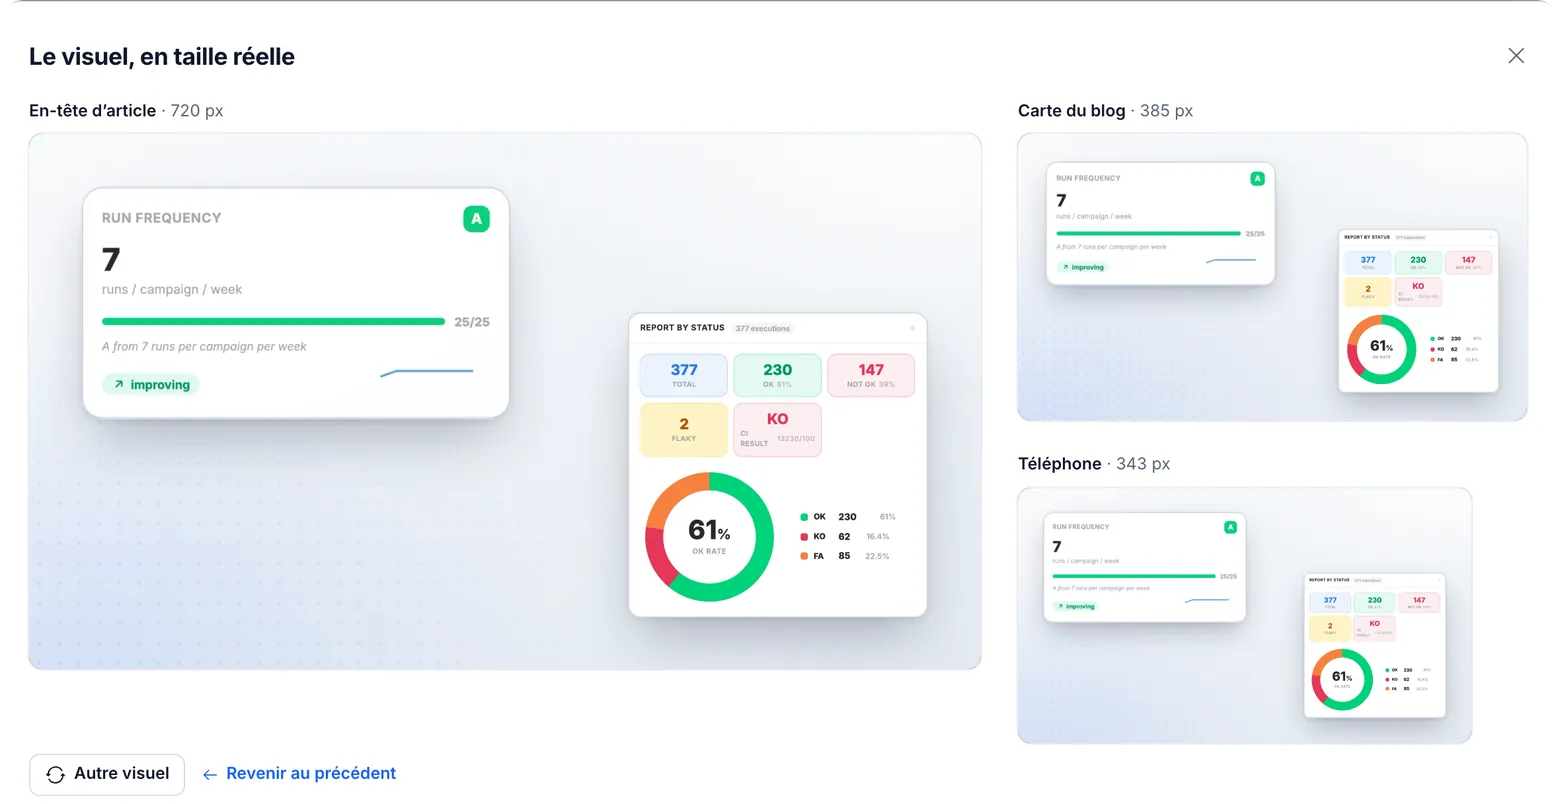Click the 377 TOTAL tile in article header preview
The height and width of the screenshot is (804, 1560).
coord(684,375)
